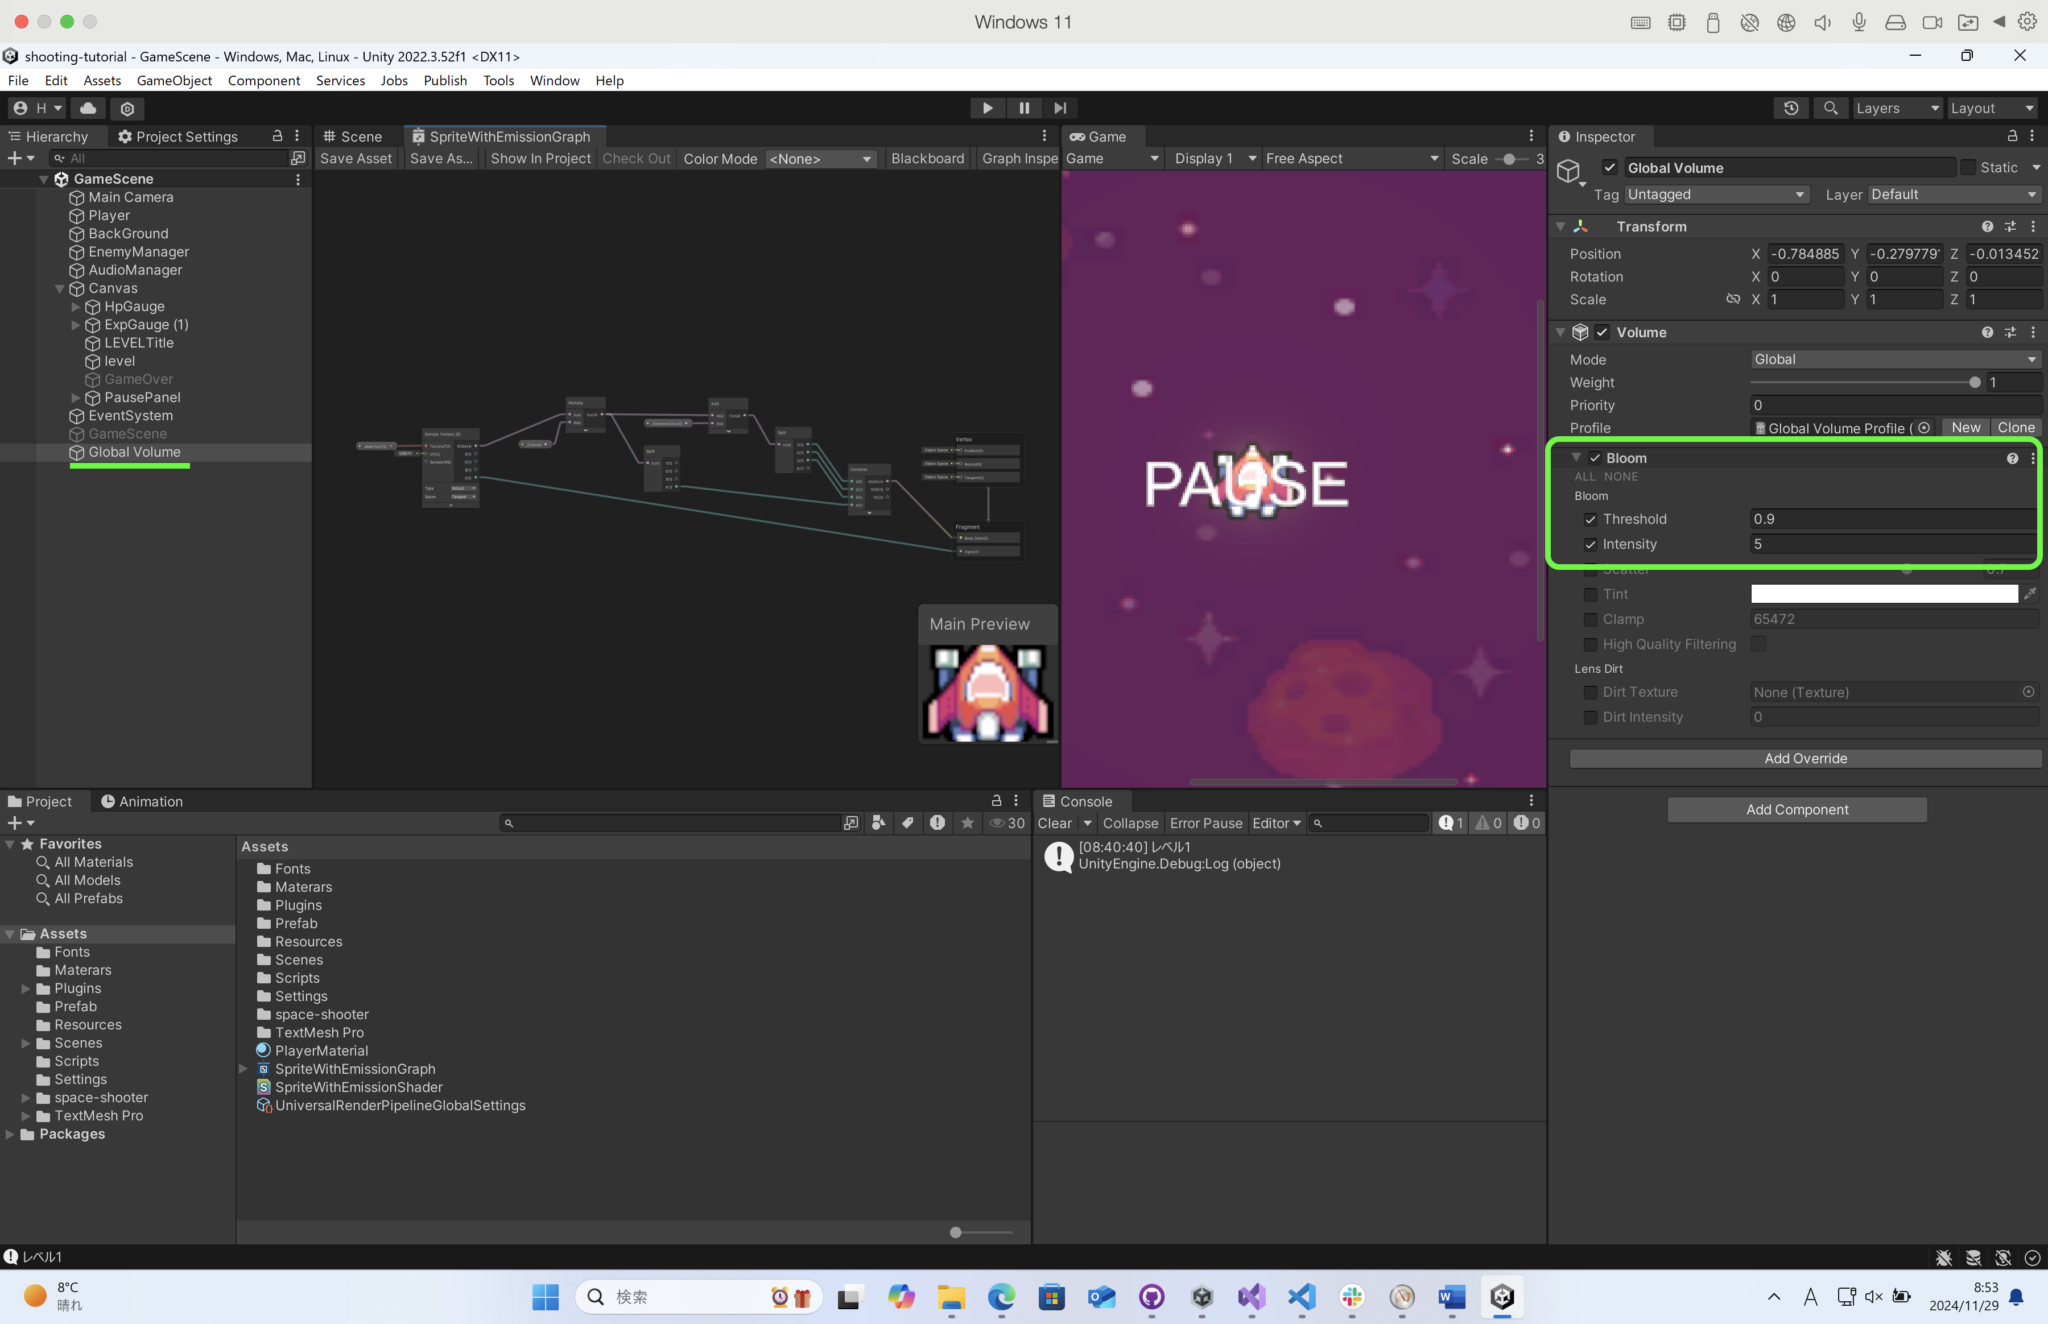The height and width of the screenshot is (1324, 2048).
Task: Open the Tint color swatch in Bloom settings
Action: pyautogui.click(x=1883, y=593)
